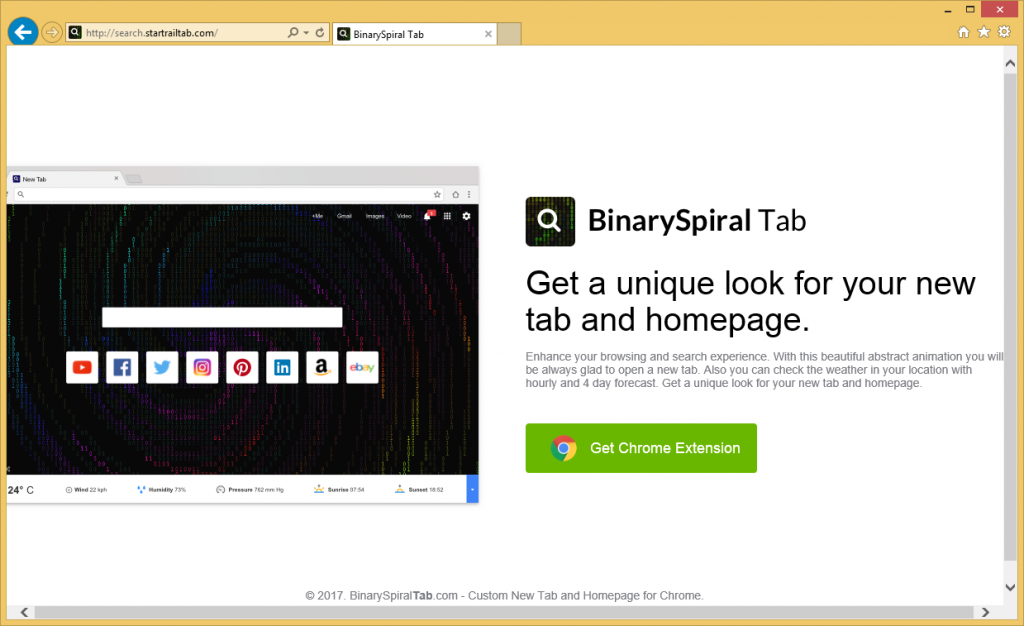This screenshot has height=626, width=1024.
Task: Click the home icon in preview browser
Action: click(x=455, y=195)
